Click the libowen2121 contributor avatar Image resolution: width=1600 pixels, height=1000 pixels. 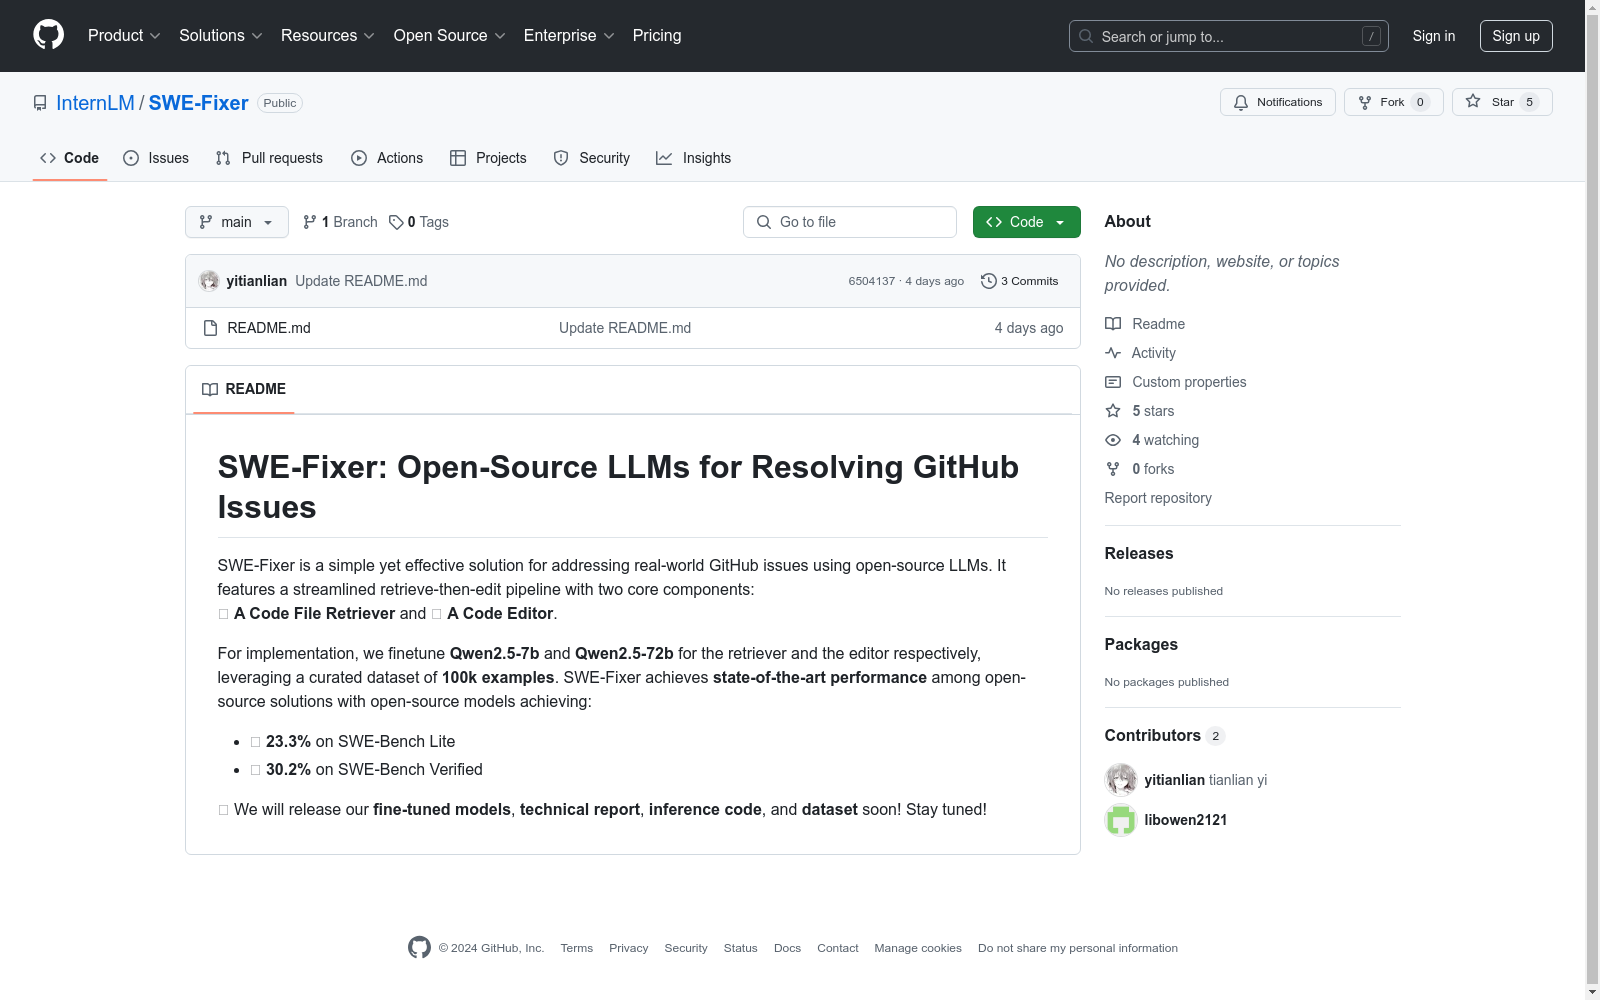[1121, 820]
